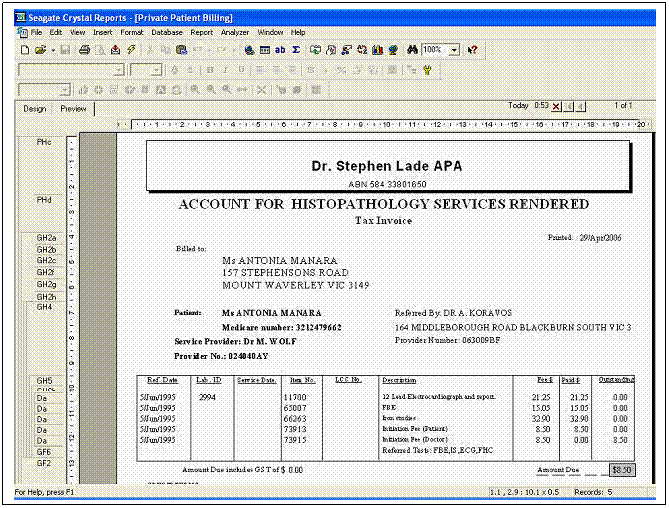Find text using binoculars icon
This screenshot has width=669, height=508.
click(412, 50)
